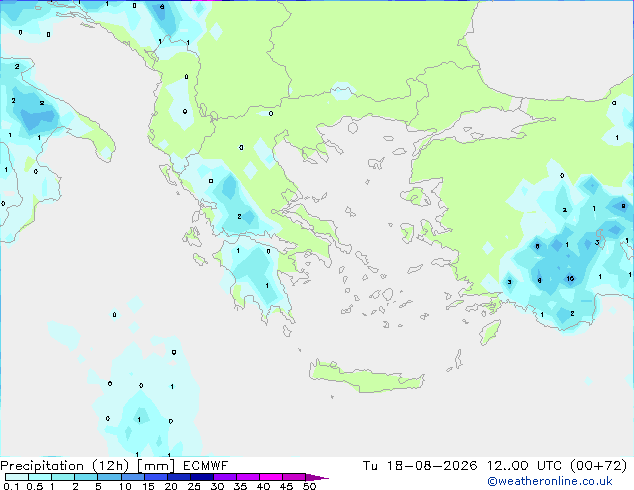Click the legend scale label "50"
This screenshot has height=490, width=634.
pos(310,486)
